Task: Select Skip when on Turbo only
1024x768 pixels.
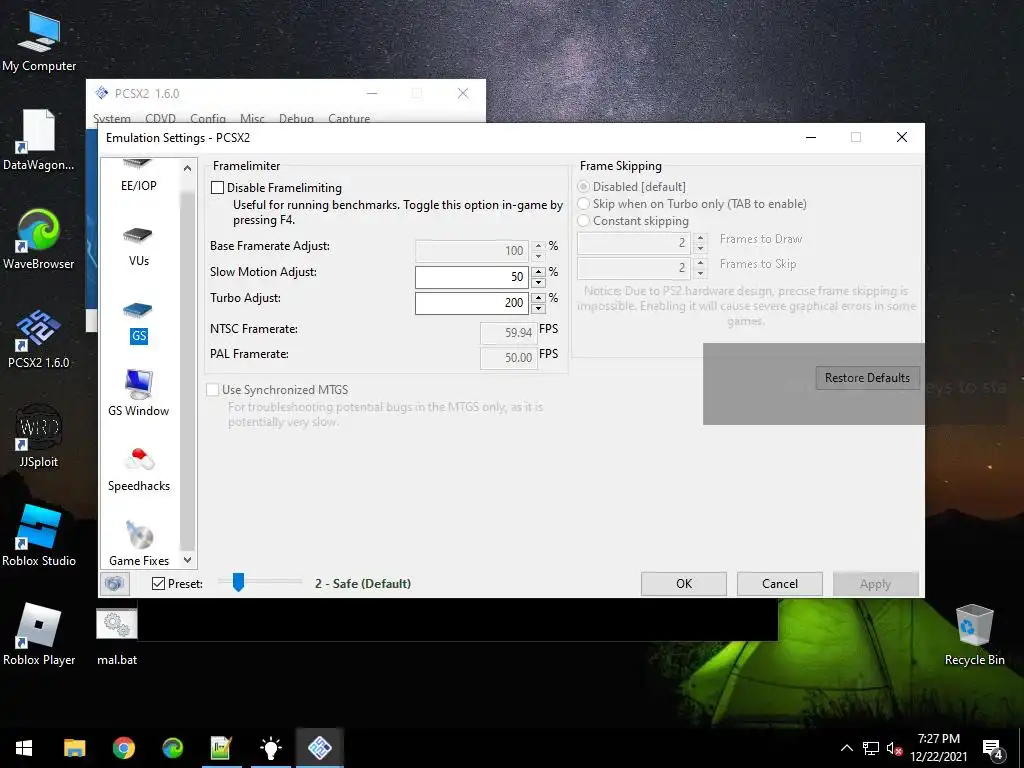Action: (583, 204)
